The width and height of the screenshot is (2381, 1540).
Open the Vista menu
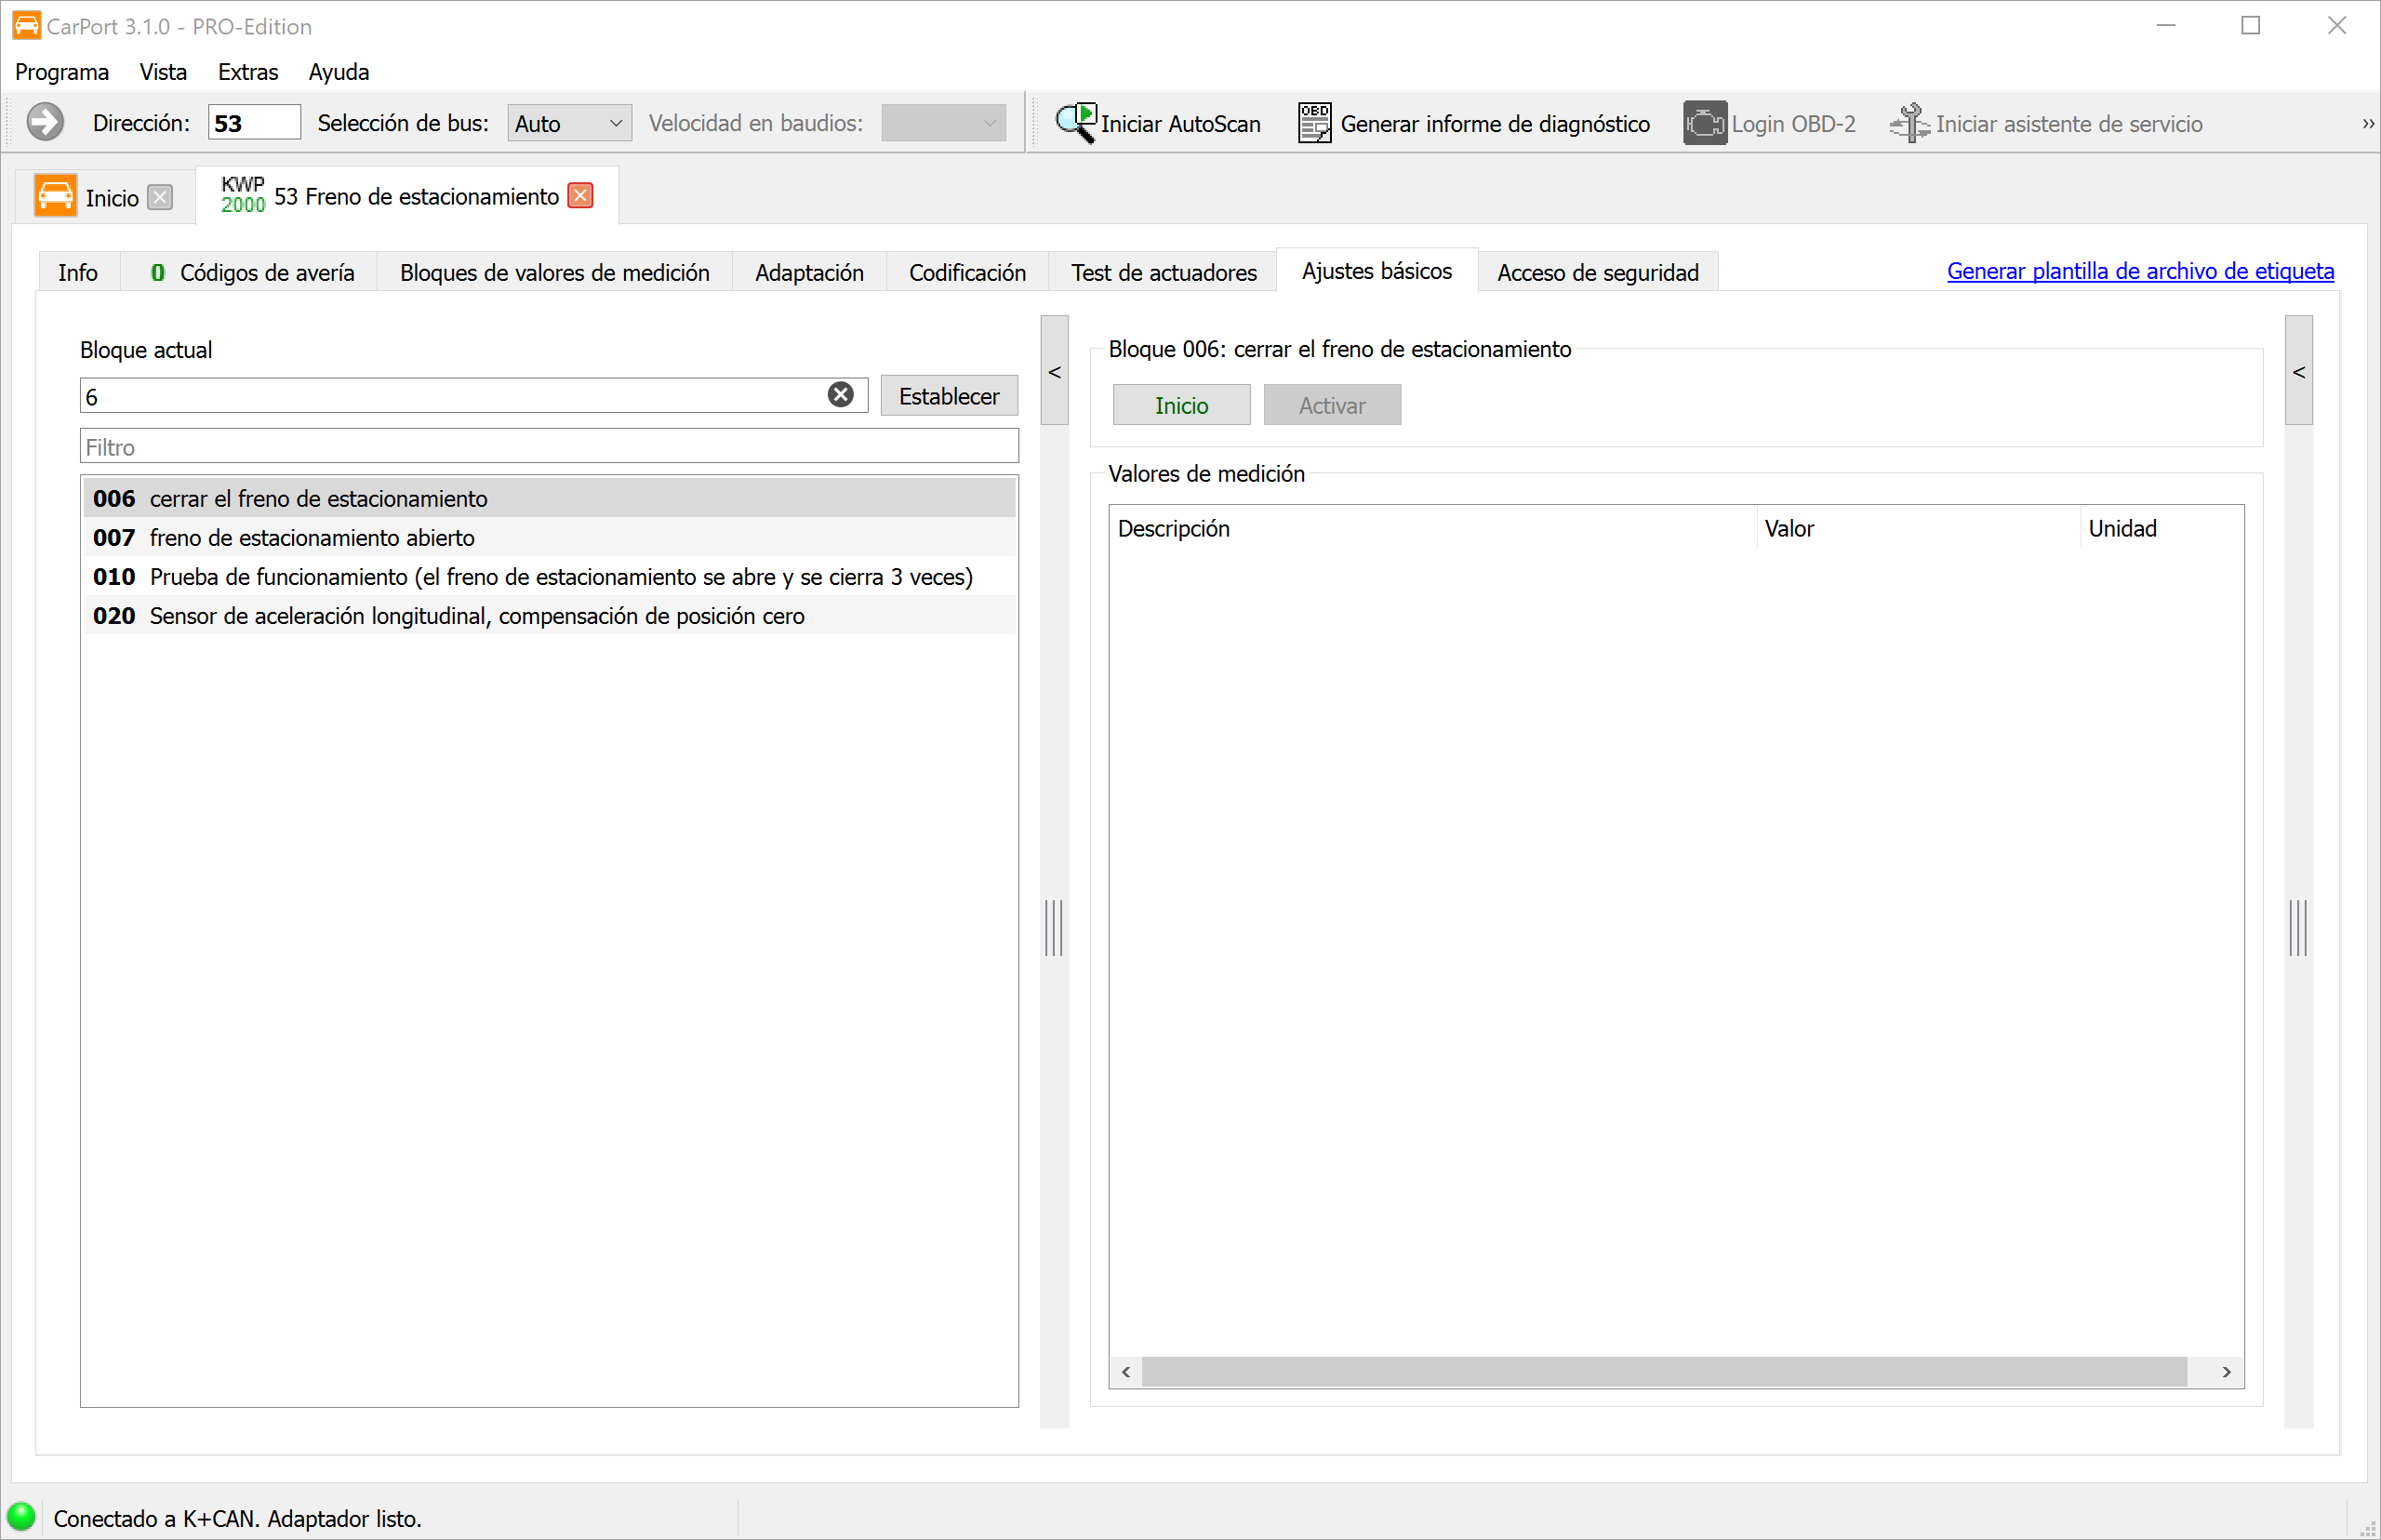coord(163,72)
